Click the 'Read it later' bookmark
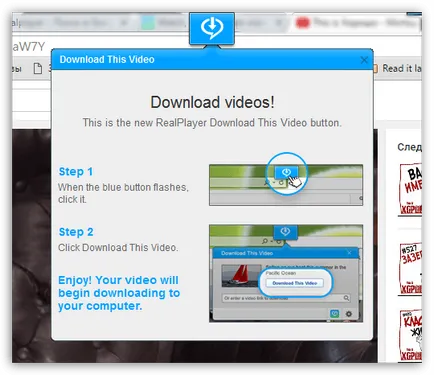This screenshot has height=375, width=434. coord(397,68)
